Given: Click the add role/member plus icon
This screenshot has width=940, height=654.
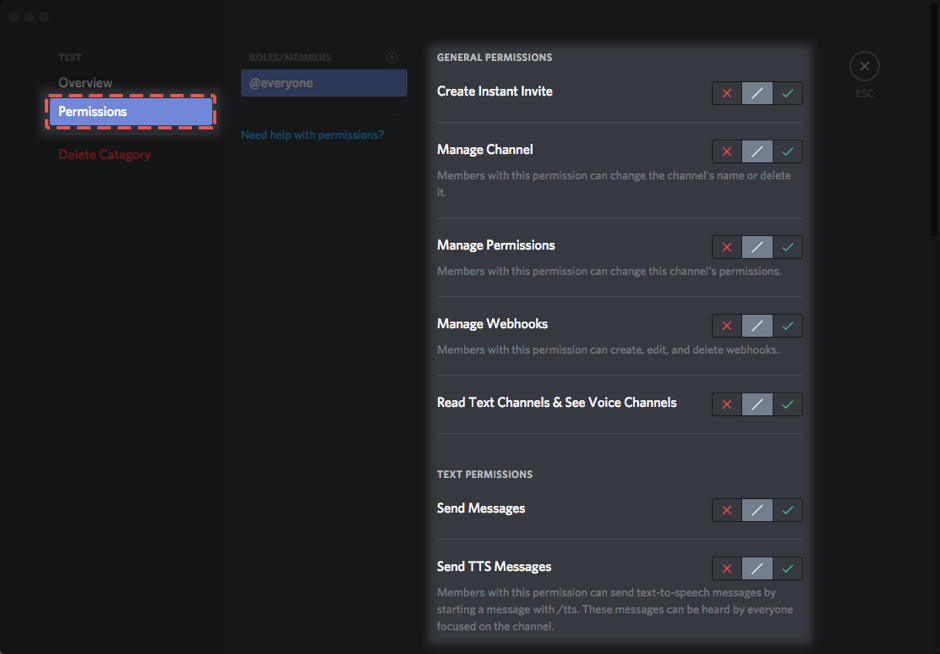Looking at the screenshot, I should pyautogui.click(x=392, y=58).
